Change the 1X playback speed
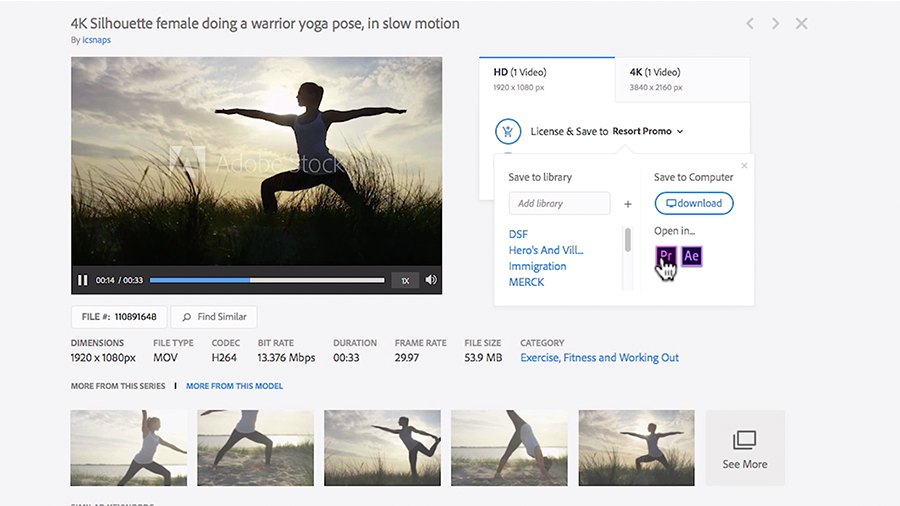Screen dimensions: 900x506 [405, 281]
